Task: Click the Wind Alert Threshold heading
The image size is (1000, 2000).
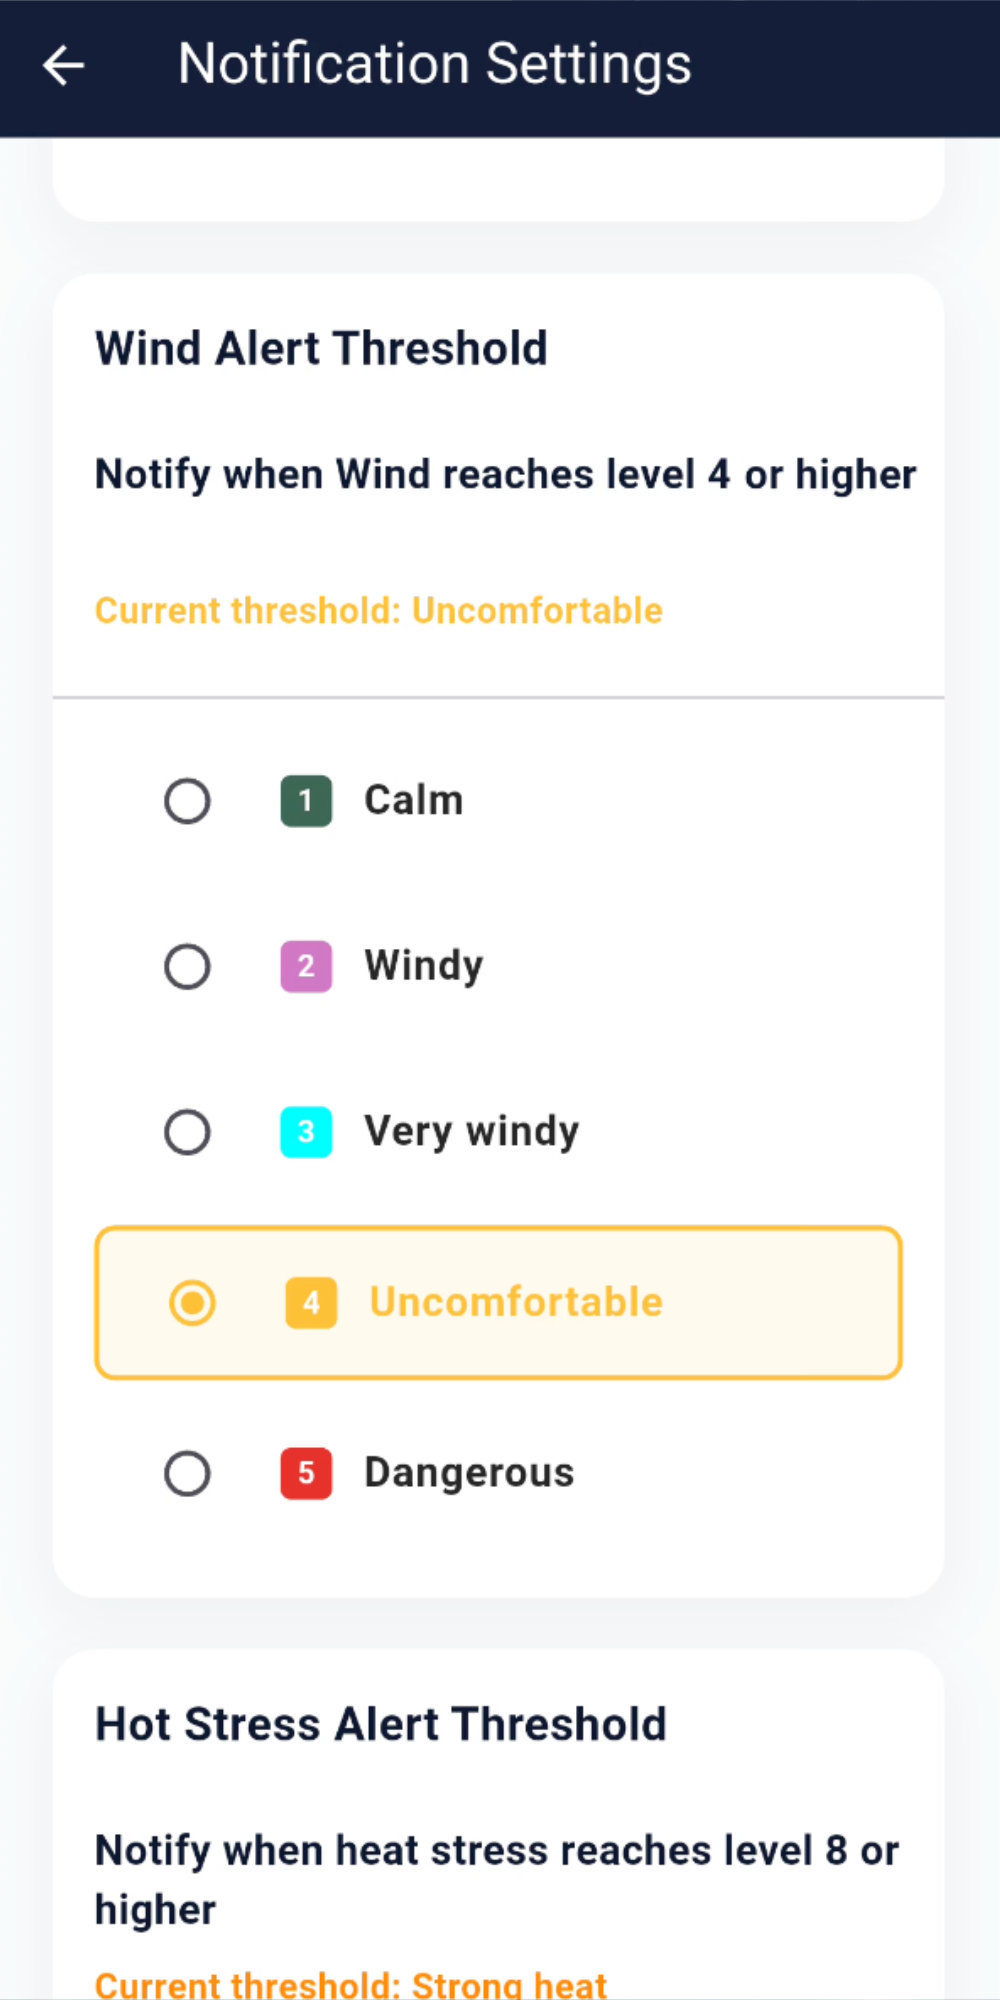Action: coord(321,349)
